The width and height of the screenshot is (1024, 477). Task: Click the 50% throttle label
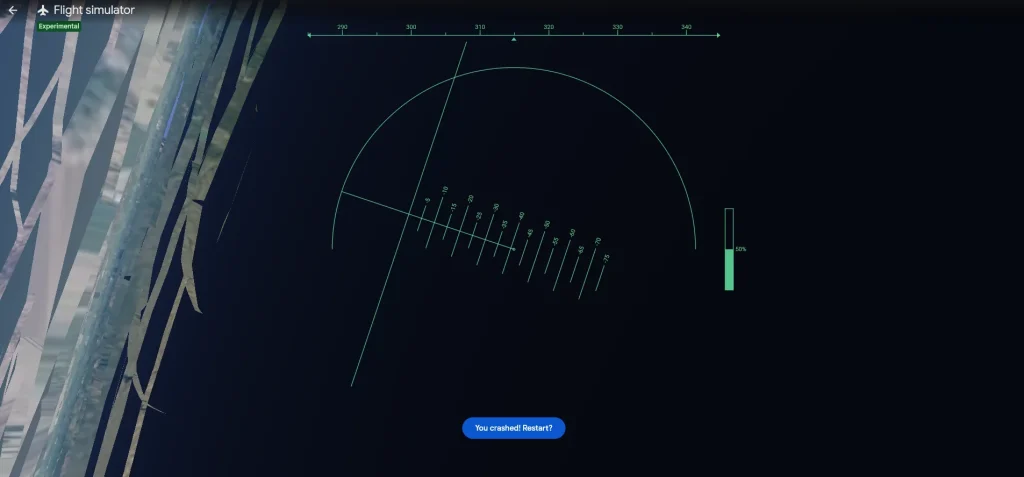[741, 249]
